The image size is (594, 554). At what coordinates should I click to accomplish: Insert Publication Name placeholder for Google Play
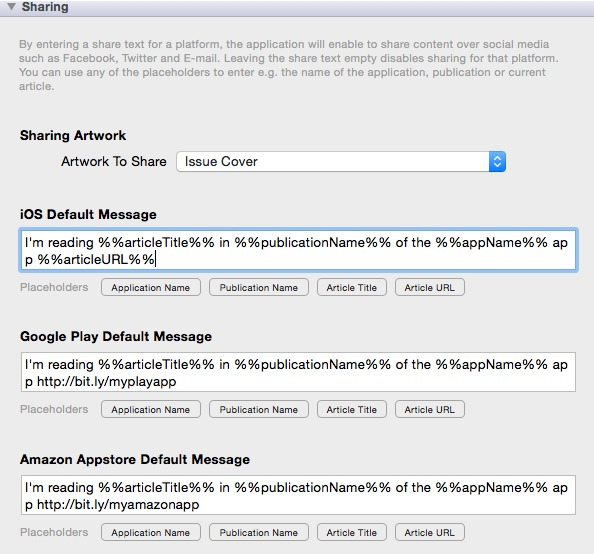tap(259, 410)
